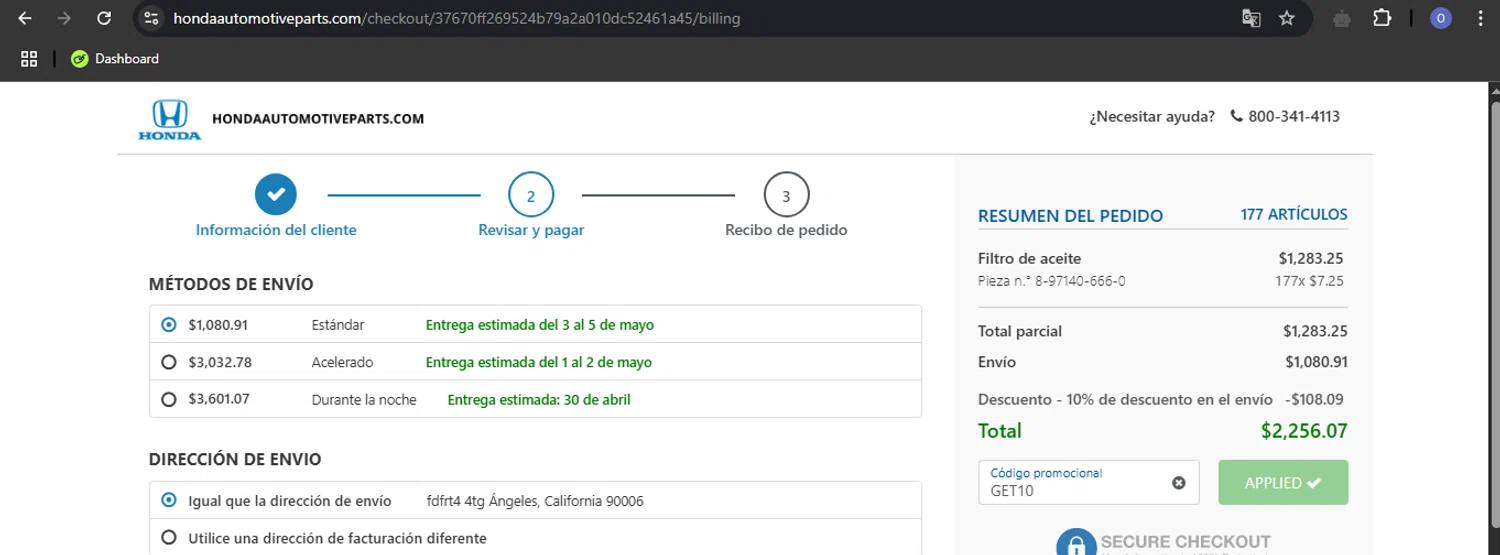Open the Dashboard bookmark
This screenshot has height=555, width=1500.
[115, 59]
